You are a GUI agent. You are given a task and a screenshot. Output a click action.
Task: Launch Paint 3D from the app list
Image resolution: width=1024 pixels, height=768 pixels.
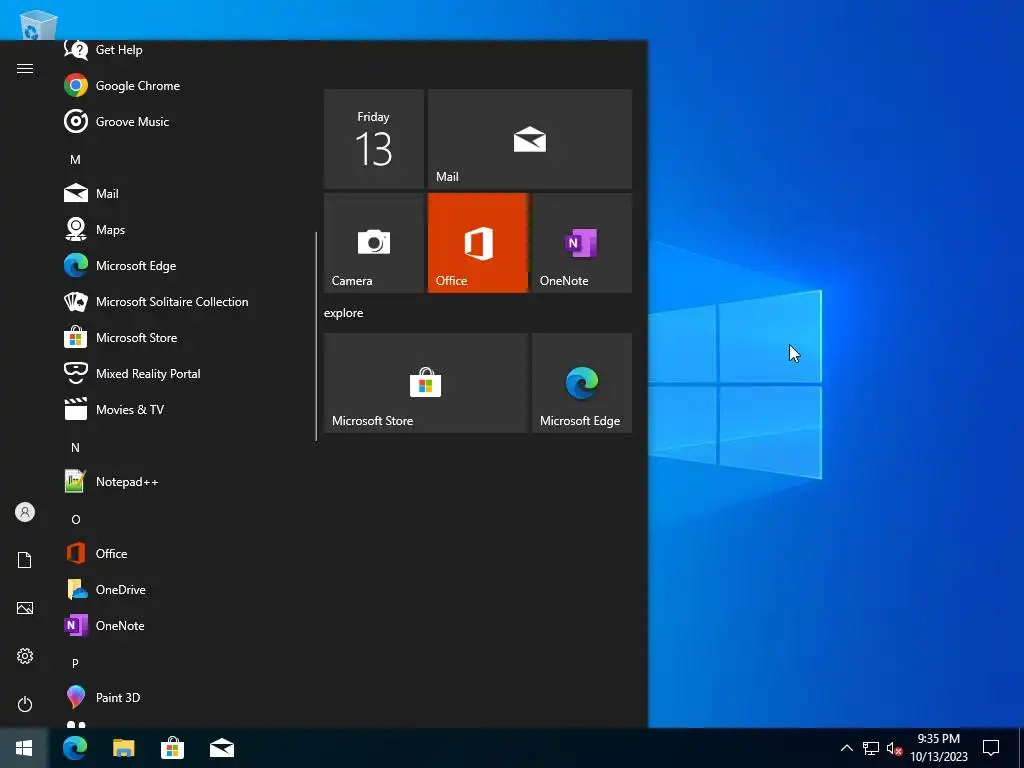[183, 697]
